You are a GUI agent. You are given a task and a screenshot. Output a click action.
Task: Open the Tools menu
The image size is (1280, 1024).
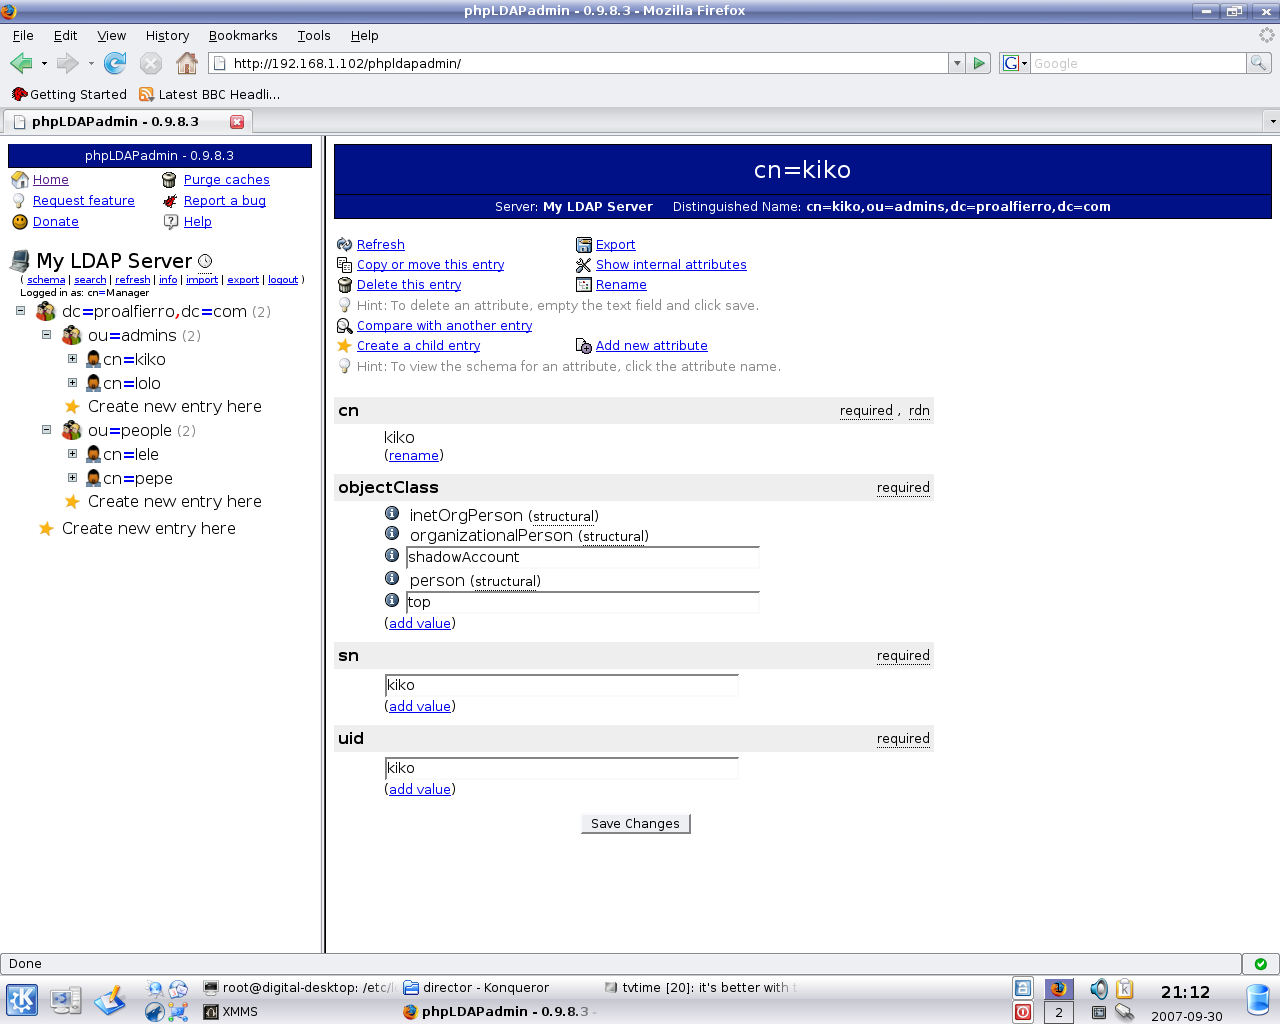click(313, 36)
